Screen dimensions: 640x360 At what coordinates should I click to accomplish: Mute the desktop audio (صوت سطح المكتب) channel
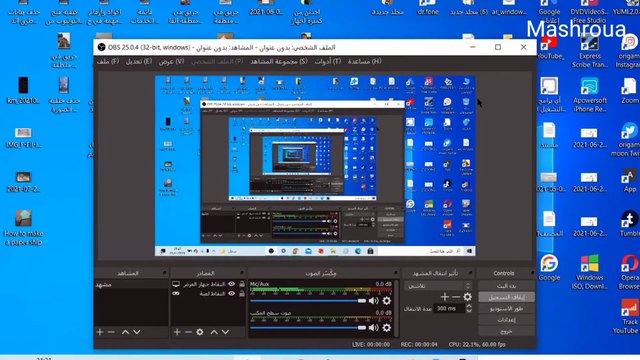point(373,327)
